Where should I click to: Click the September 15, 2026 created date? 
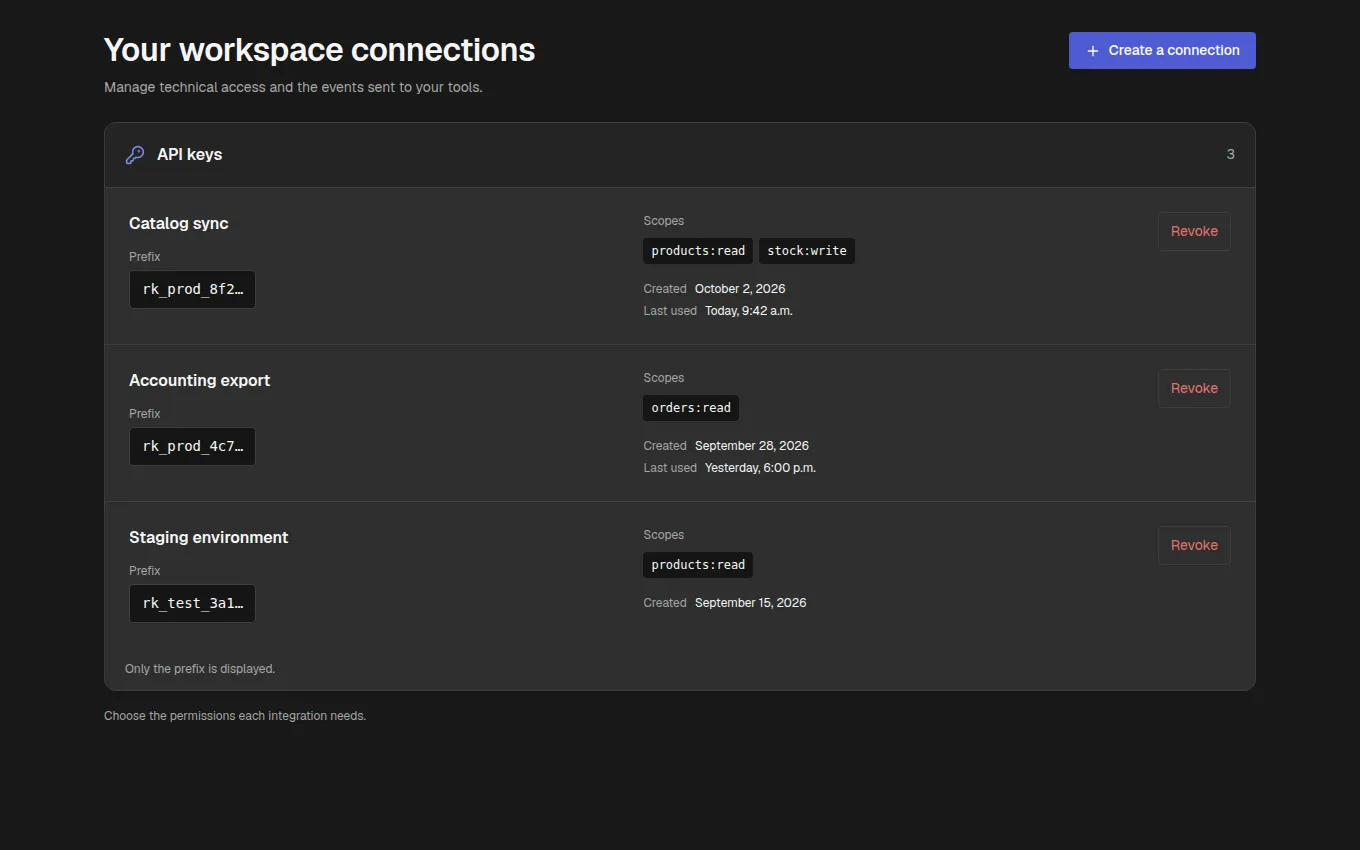tap(751, 603)
